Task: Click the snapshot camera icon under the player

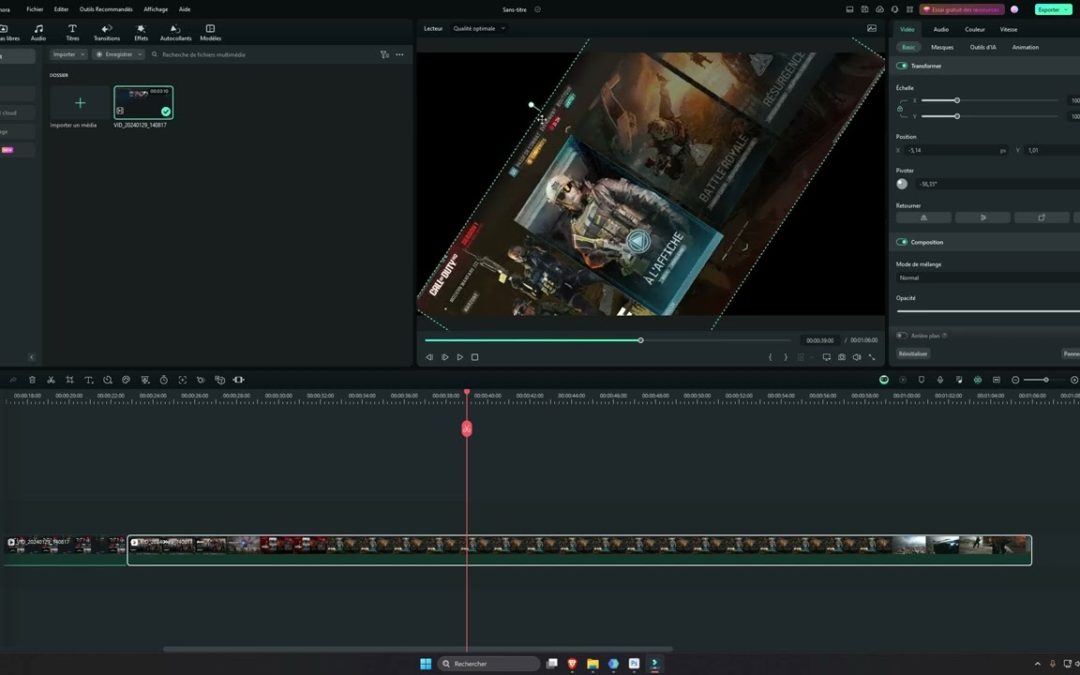Action: click(x=842, y=357)
